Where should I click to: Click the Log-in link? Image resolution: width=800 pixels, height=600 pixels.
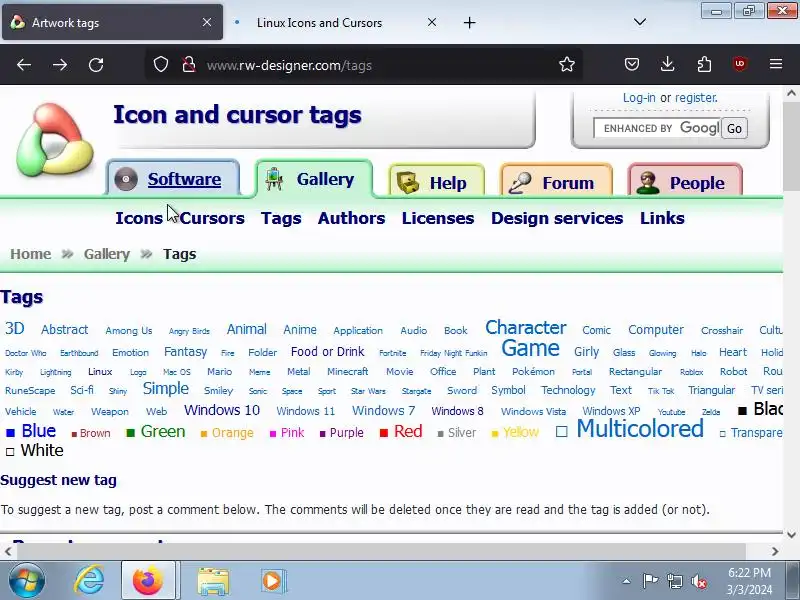point(639,97)
